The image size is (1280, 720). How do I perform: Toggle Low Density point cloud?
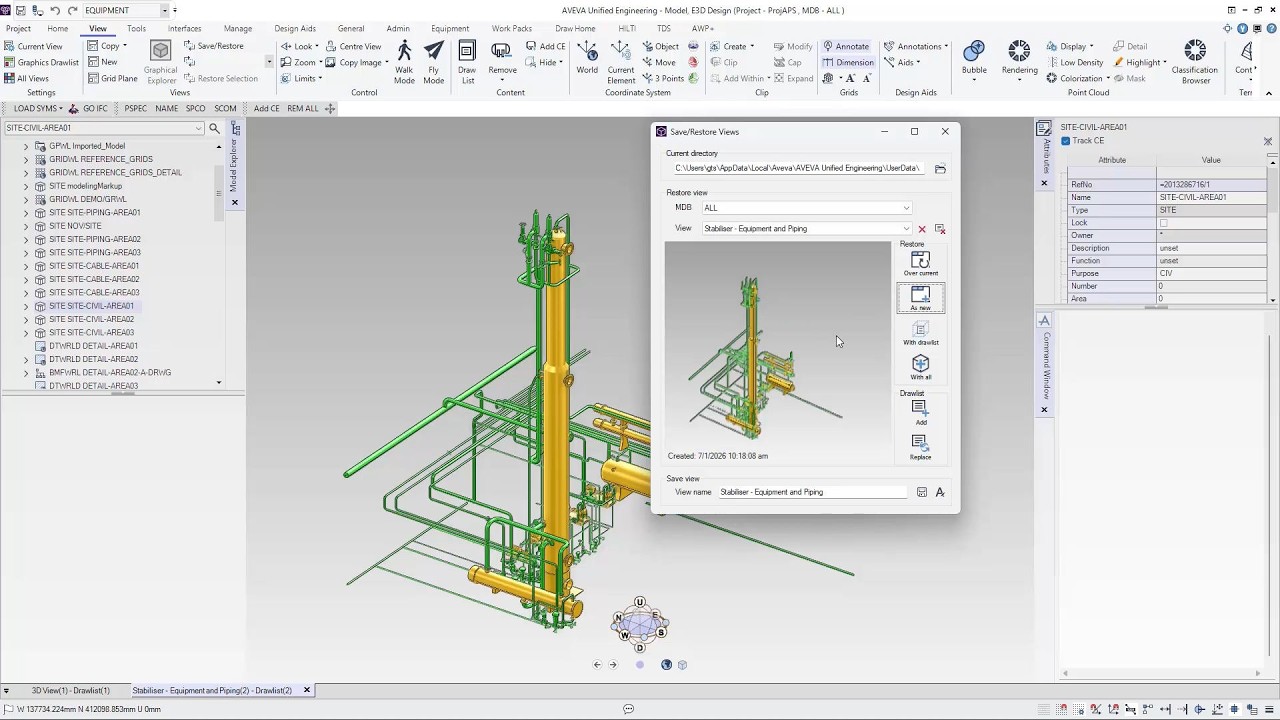(x=1075, y=62)
